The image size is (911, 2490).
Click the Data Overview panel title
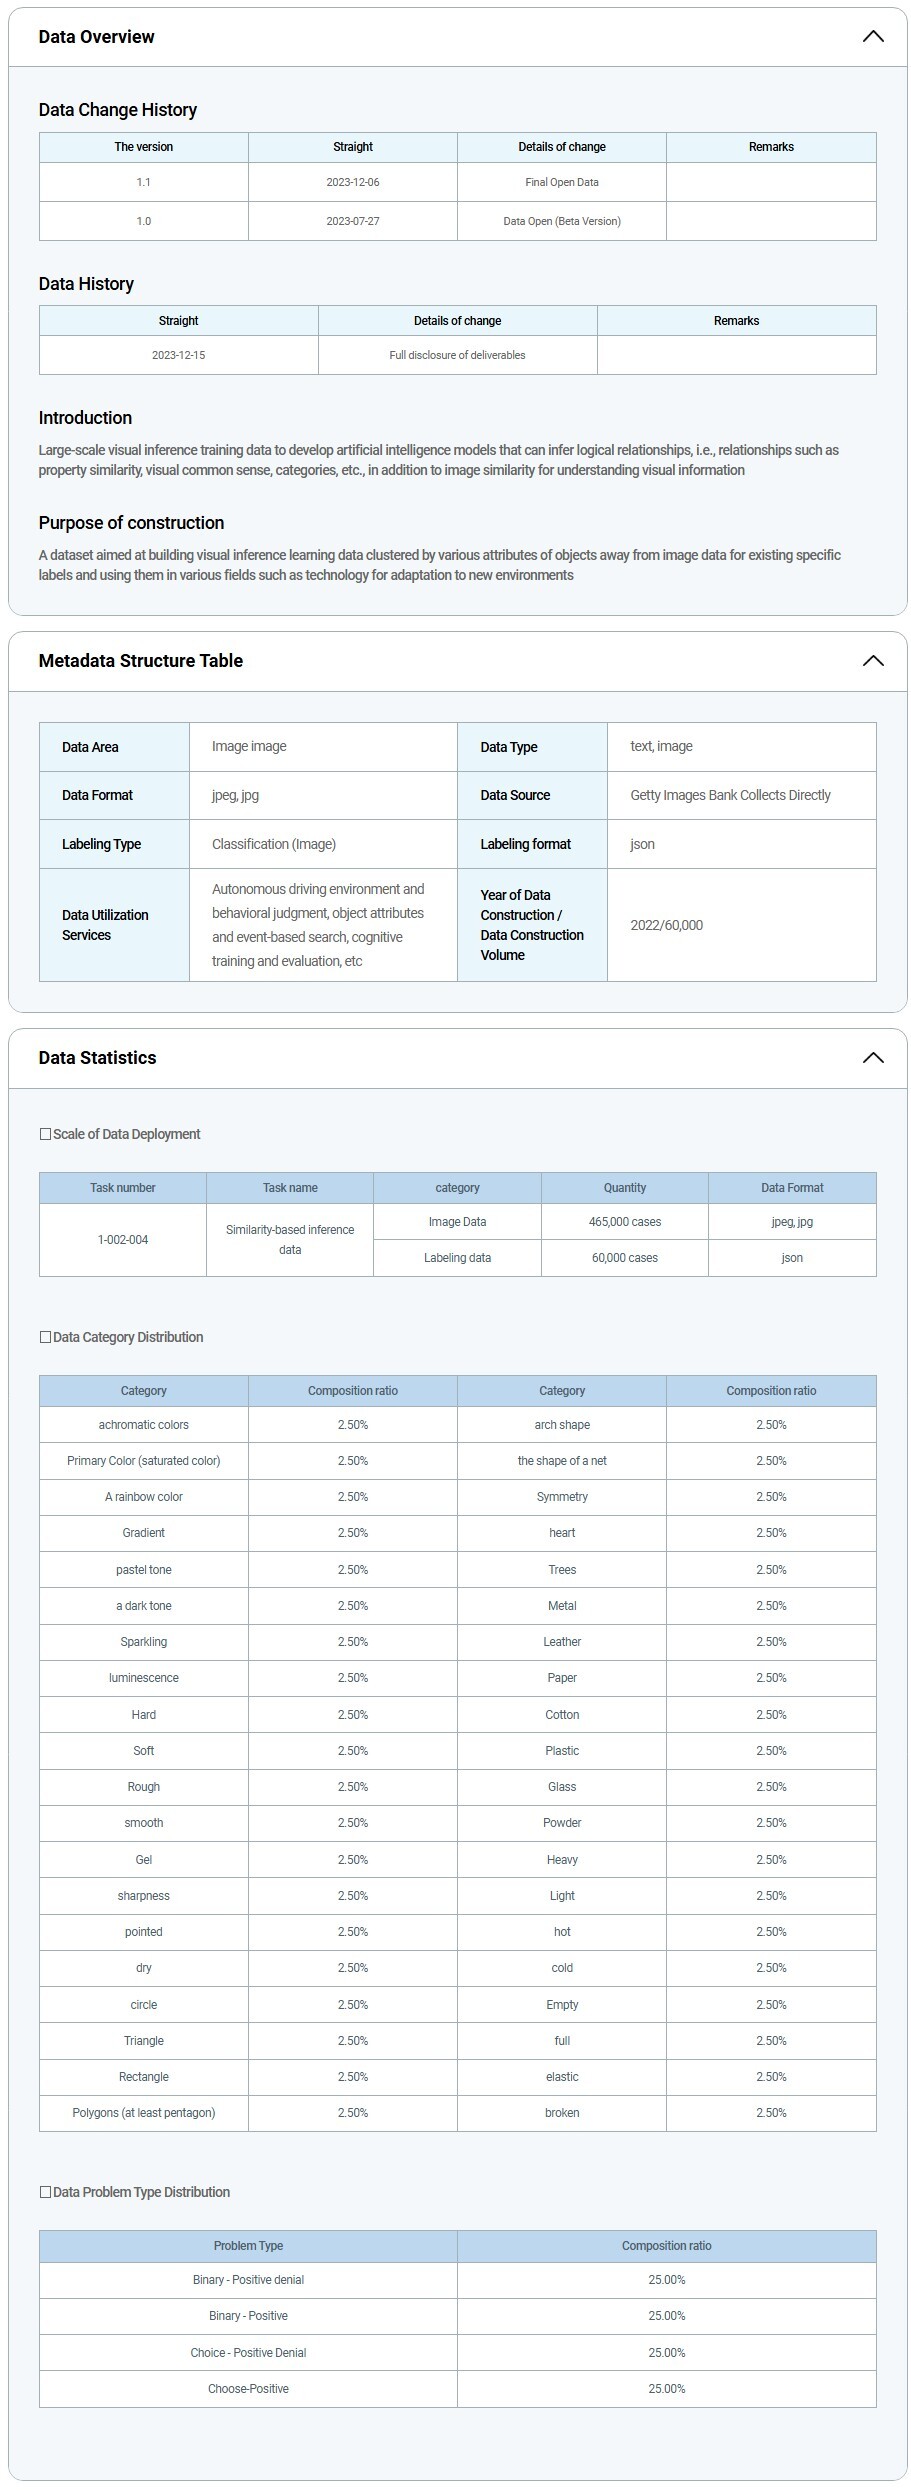96,37
